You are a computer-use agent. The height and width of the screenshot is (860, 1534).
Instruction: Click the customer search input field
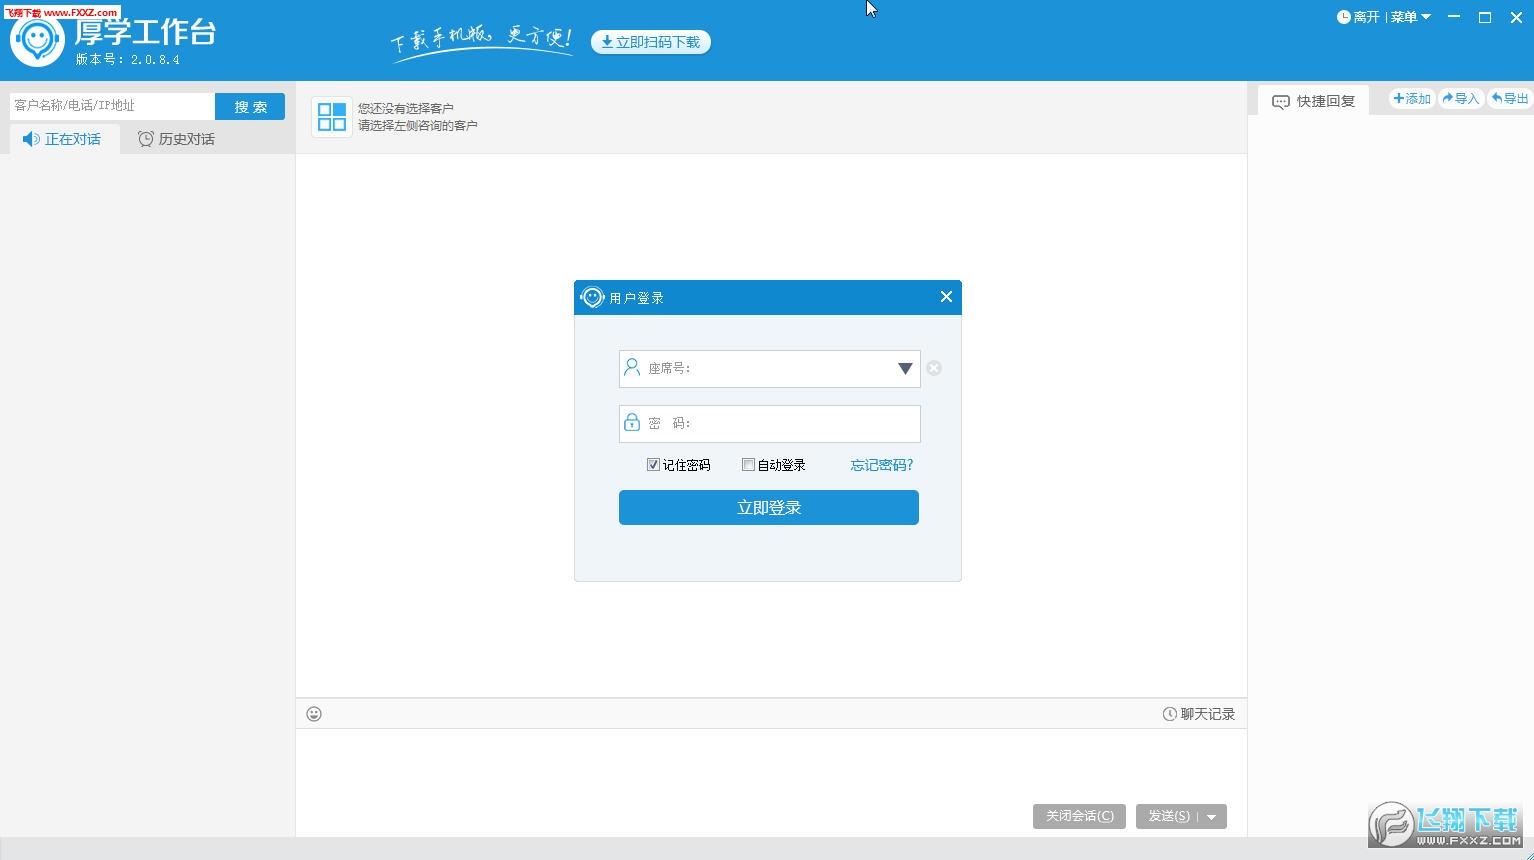(112, 106)
